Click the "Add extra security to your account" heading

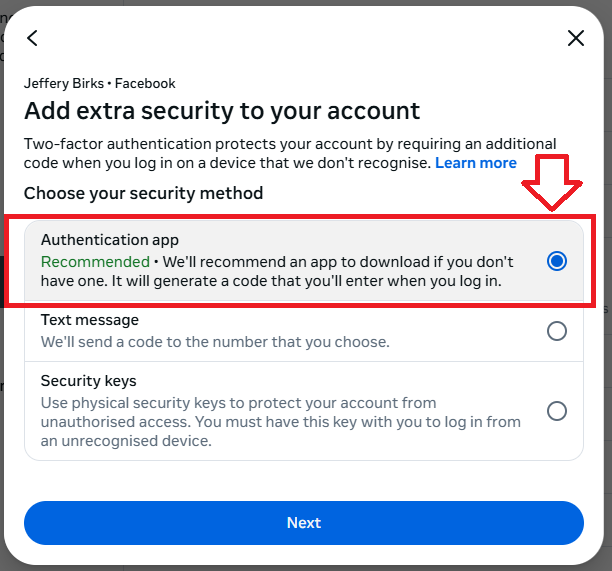[x=222, y=111]
